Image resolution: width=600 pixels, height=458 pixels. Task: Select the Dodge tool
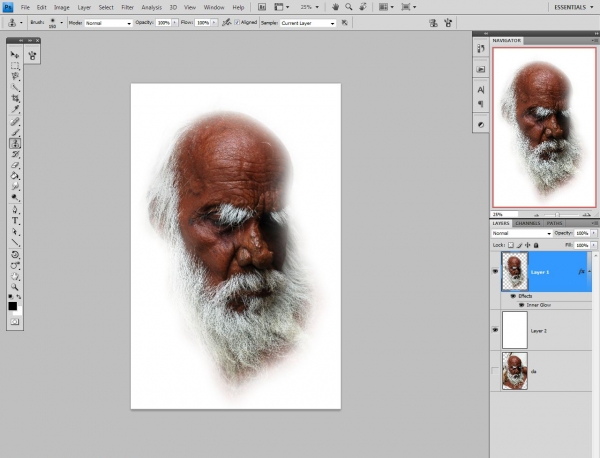(15, 197)
